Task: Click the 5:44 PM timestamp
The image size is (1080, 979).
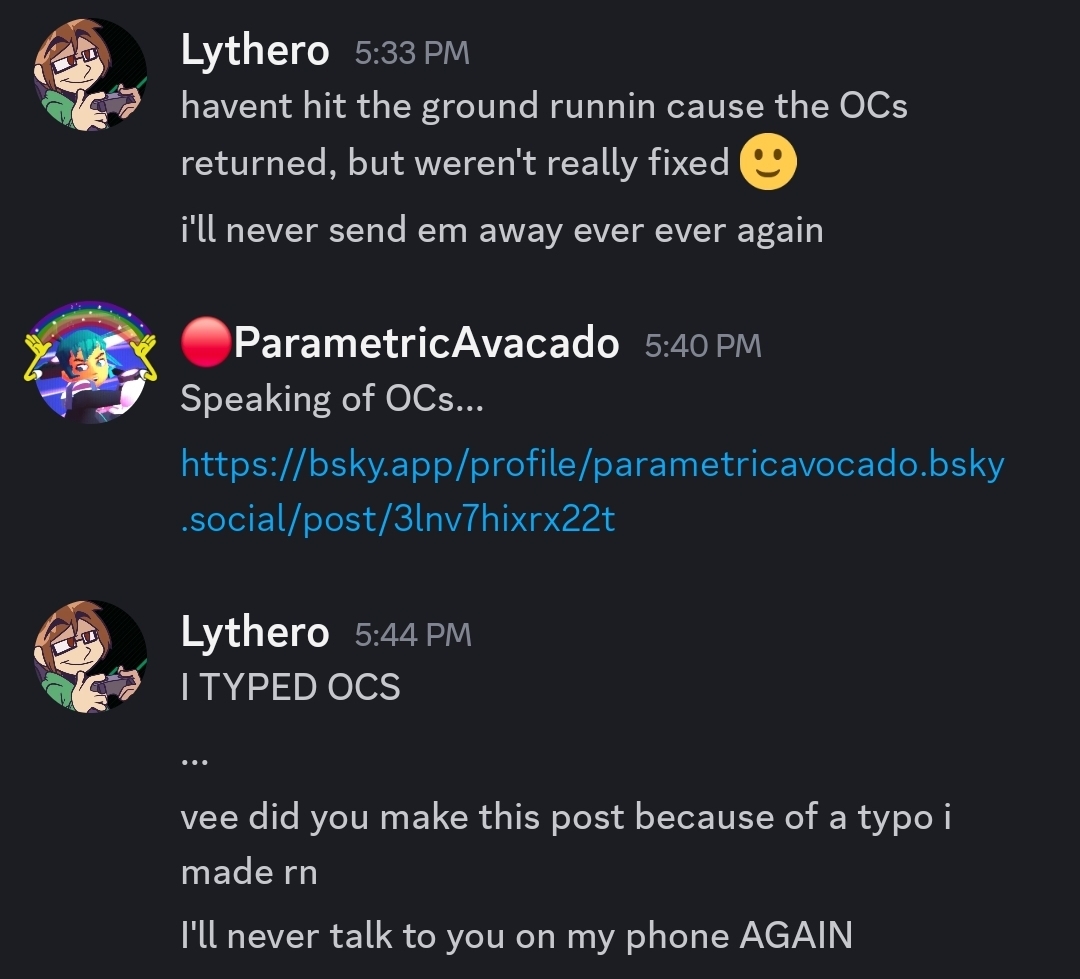Action: click(413, 635)
